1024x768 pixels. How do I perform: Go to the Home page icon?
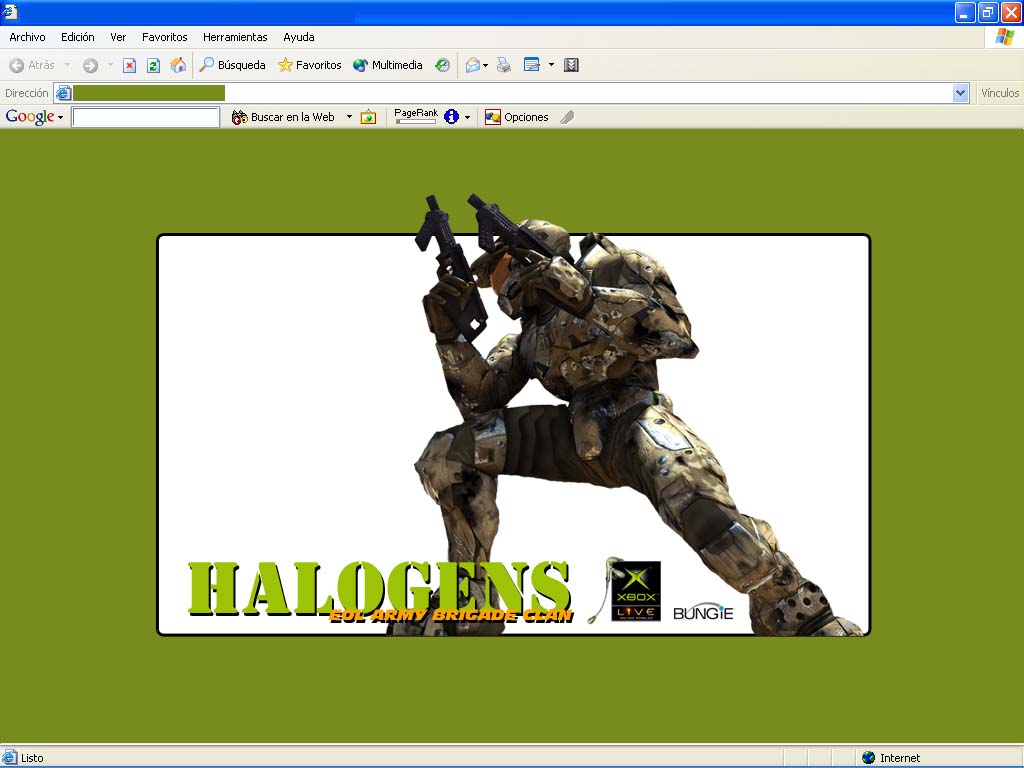[x=178, y=65]
